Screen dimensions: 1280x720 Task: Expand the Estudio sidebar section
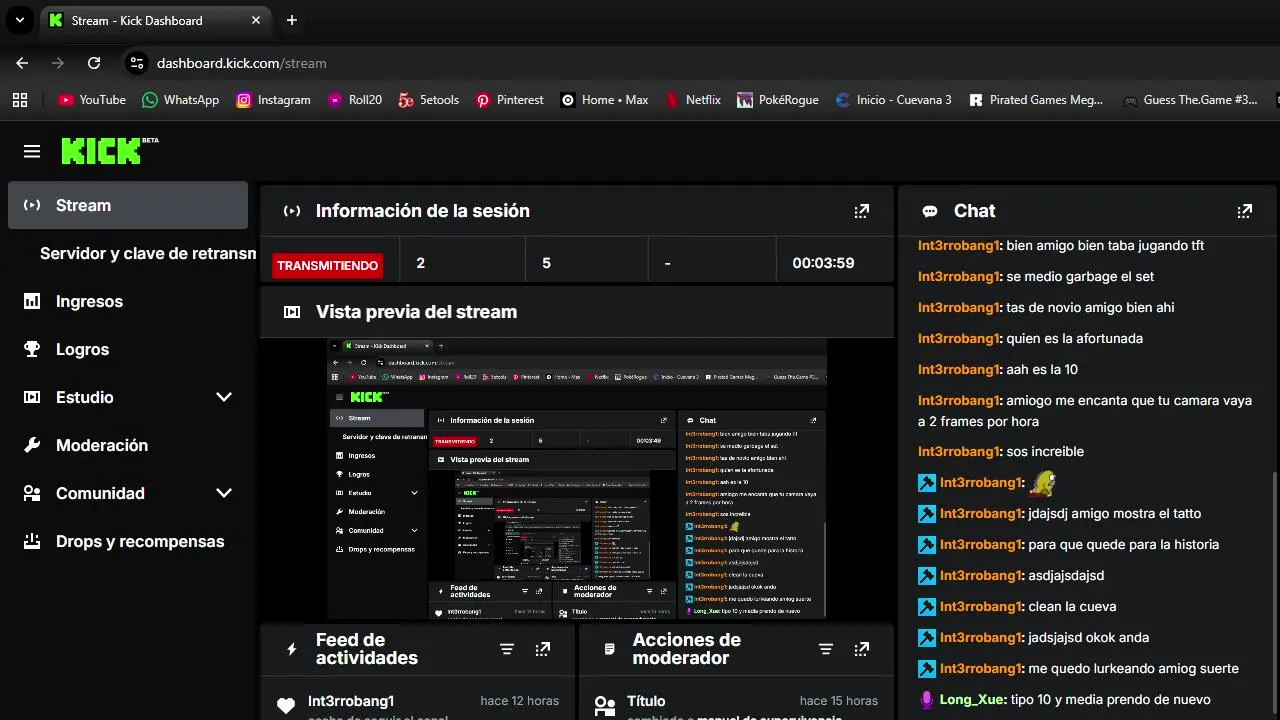coord(224,397)
